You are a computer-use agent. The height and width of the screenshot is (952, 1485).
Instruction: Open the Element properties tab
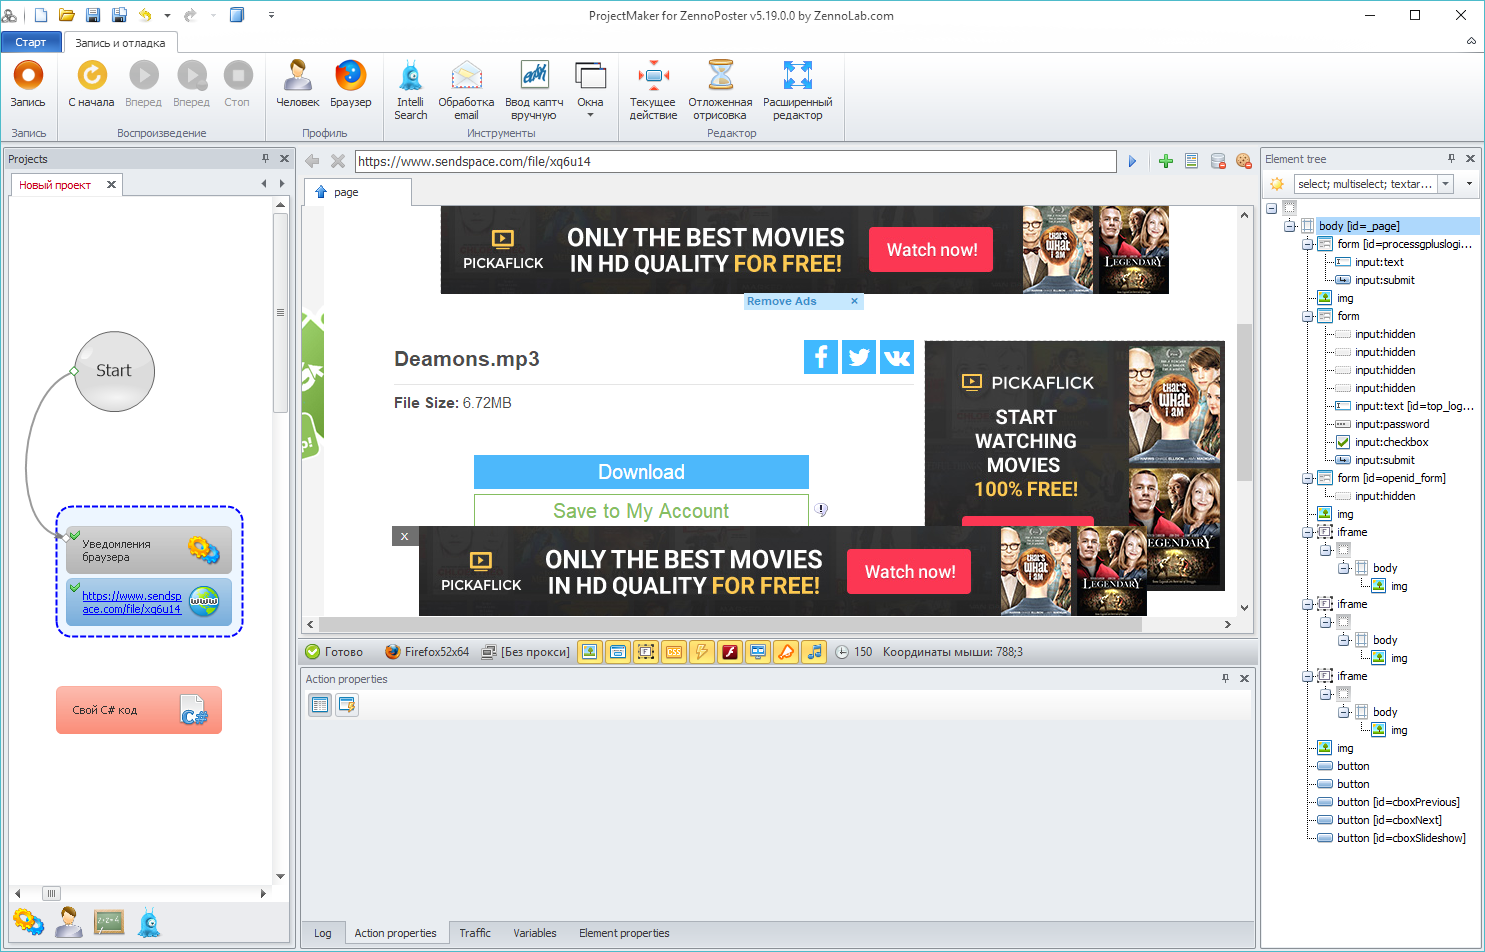point(624,933)
